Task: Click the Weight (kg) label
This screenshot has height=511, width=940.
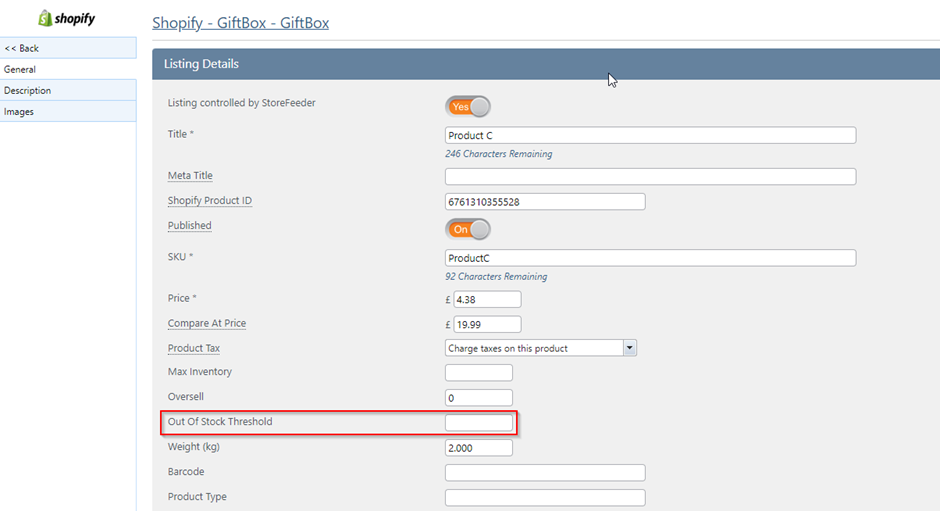Action: tap(194, 447)
